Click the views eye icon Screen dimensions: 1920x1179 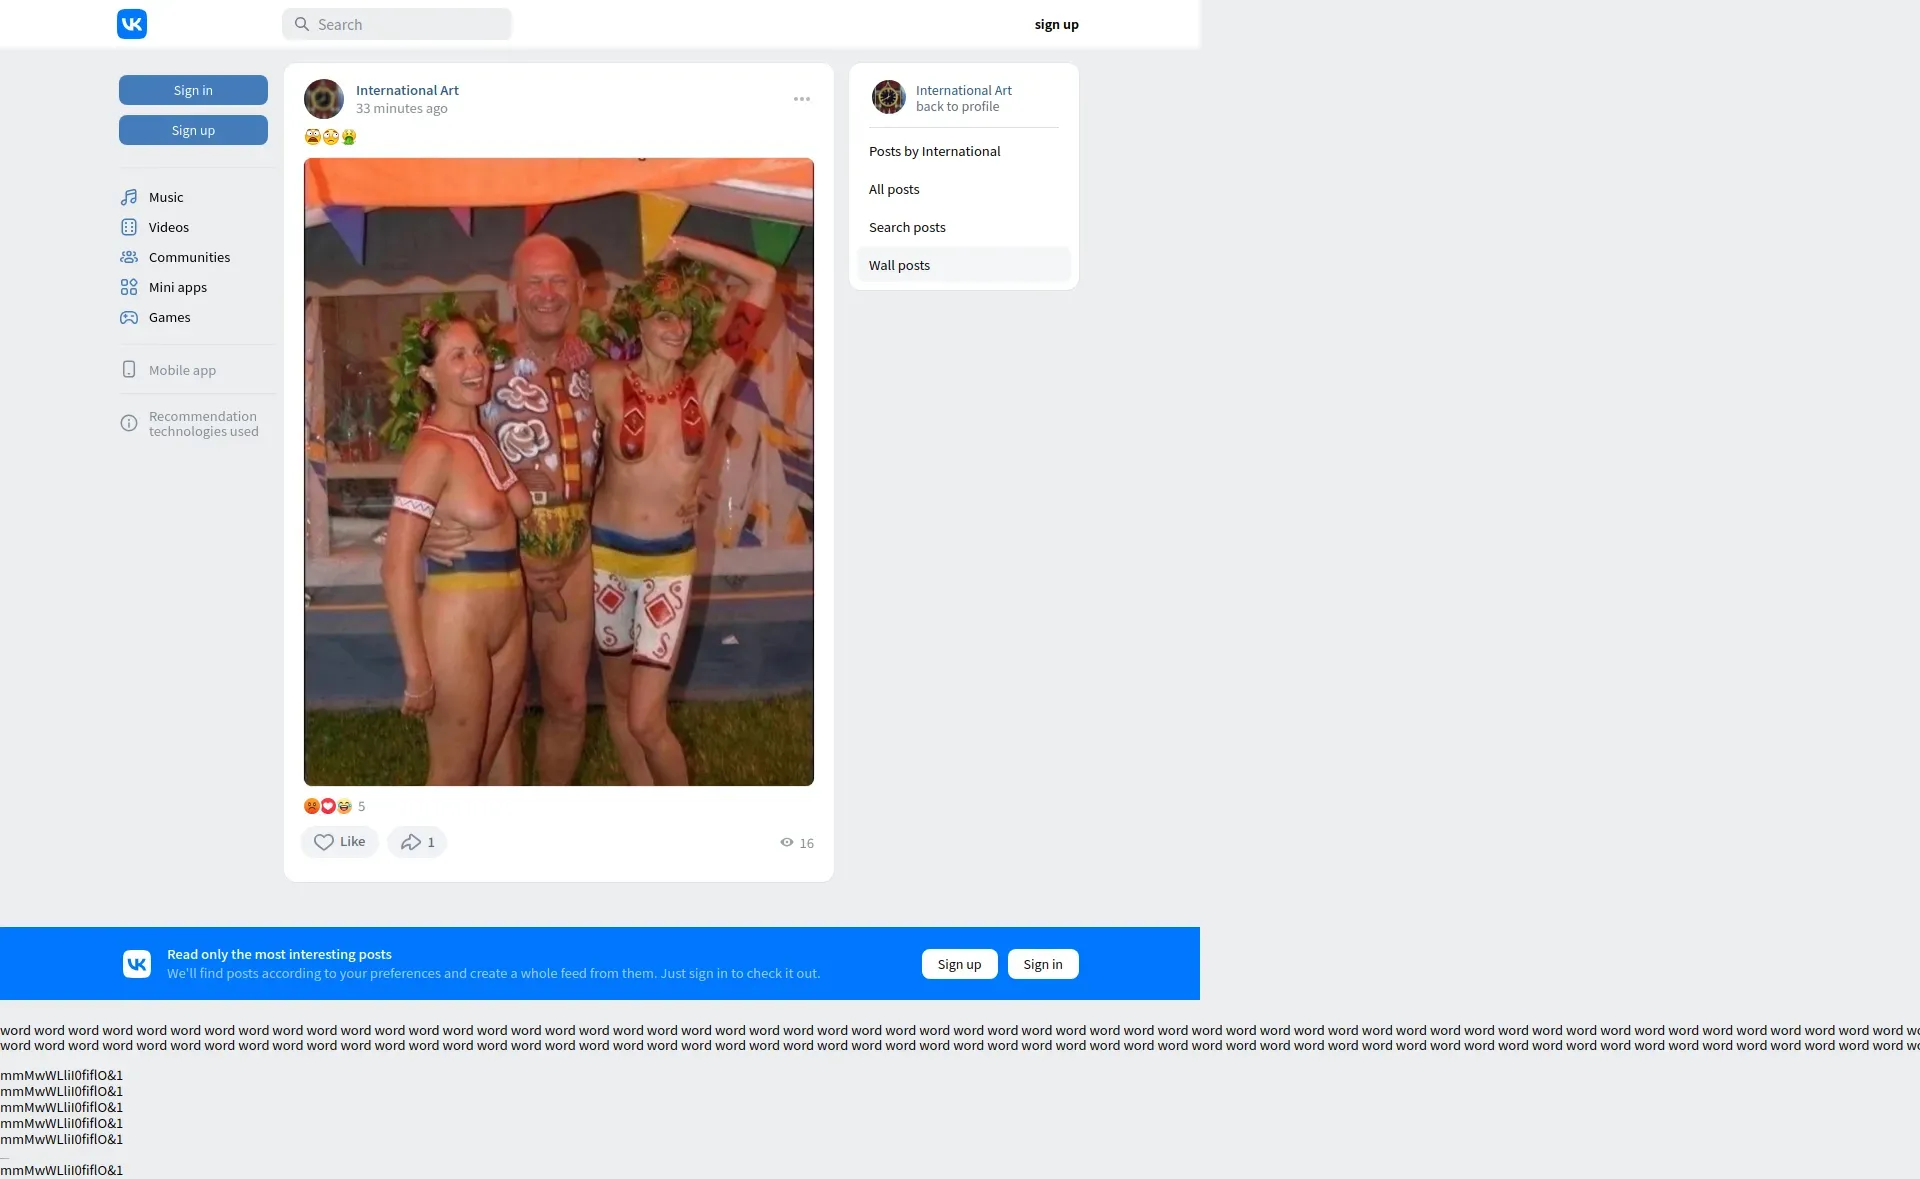(x=787, y=842)
